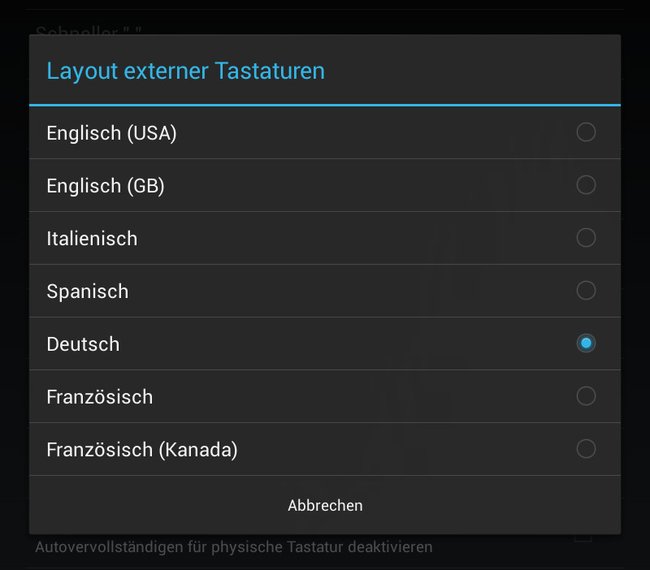650x570 pixels.
Task: Tap the Englisch (GB) list entry text
Action: (105, 186)
